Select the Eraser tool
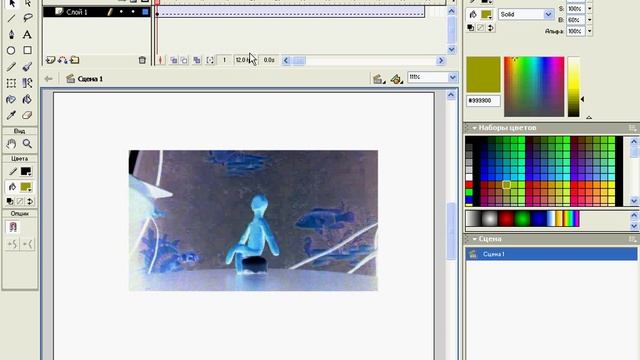640x360 pixels. pyautogui.click(x=27, y=115)
